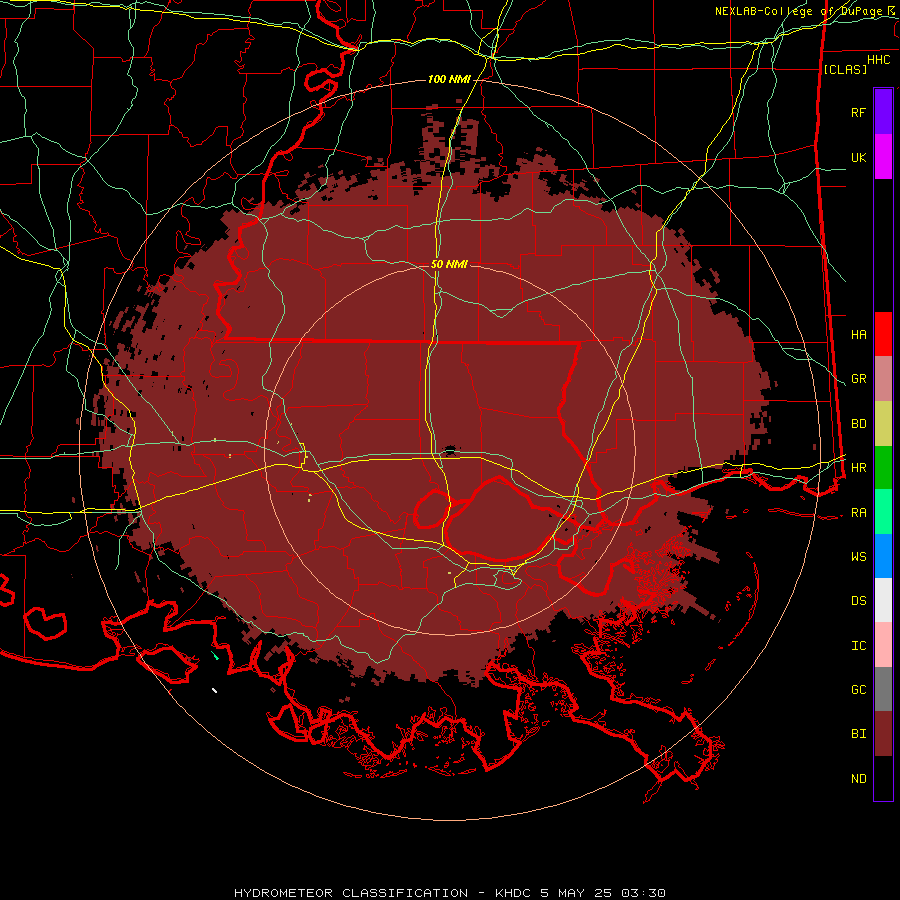Click the "DS" legend label
900x900 pixels.
pyautogui.click(x=858, y=601)
